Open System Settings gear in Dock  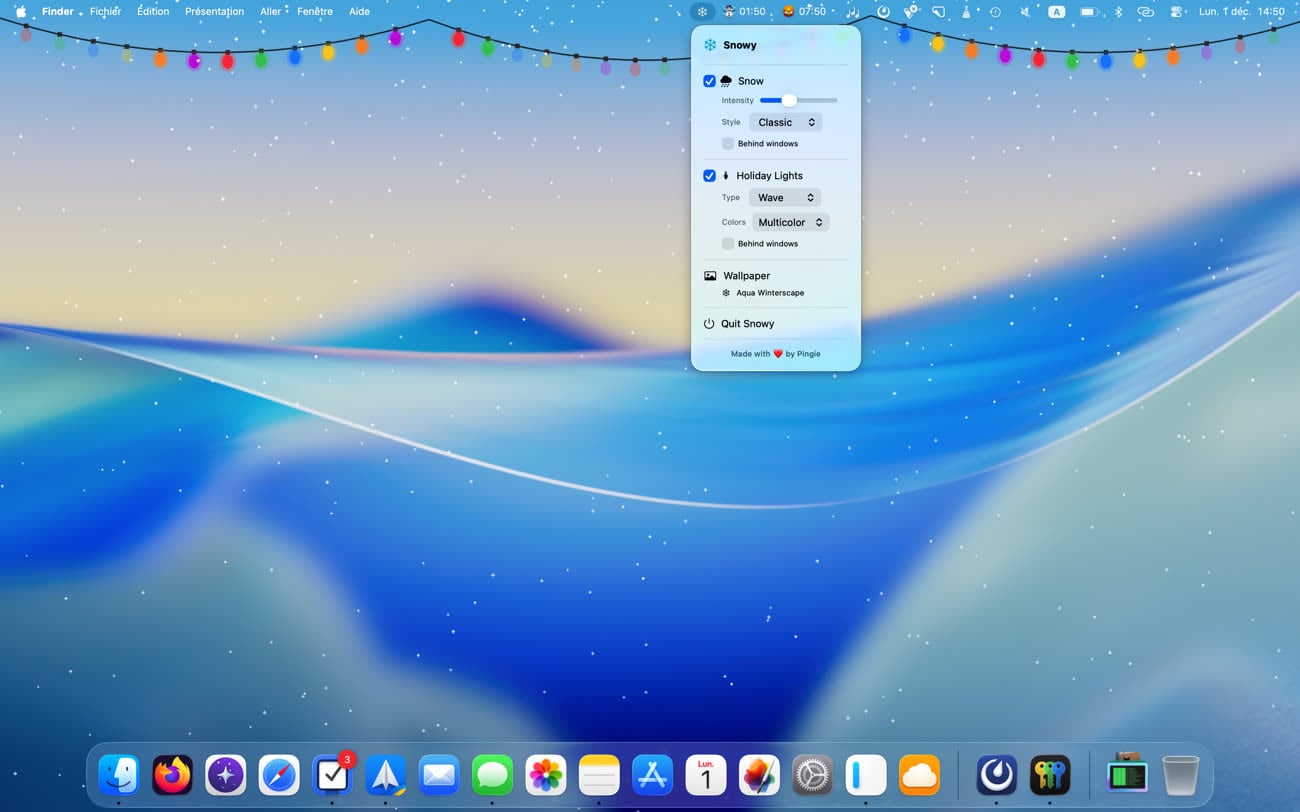(812, 775)
